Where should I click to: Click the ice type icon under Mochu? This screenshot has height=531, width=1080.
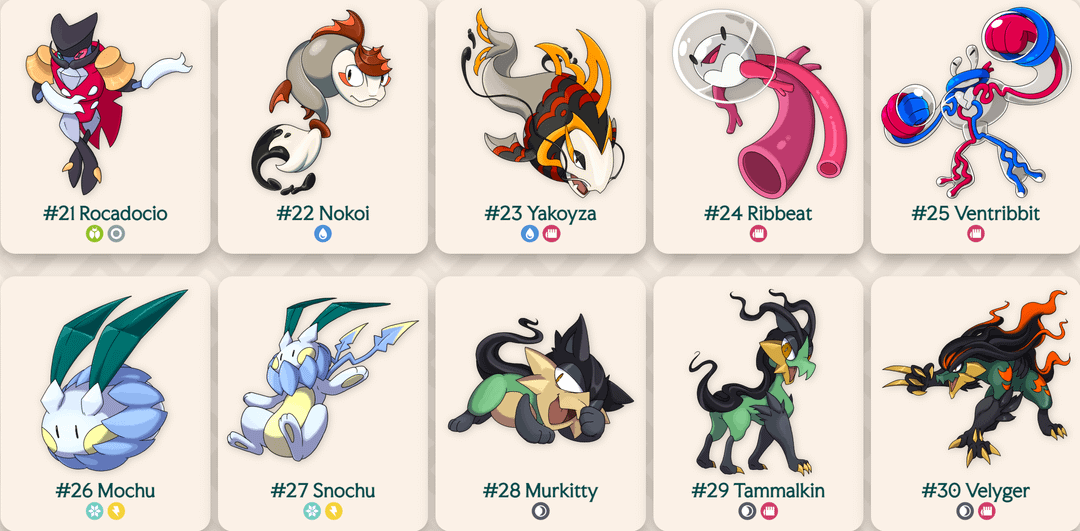click(x=94, y=511)
